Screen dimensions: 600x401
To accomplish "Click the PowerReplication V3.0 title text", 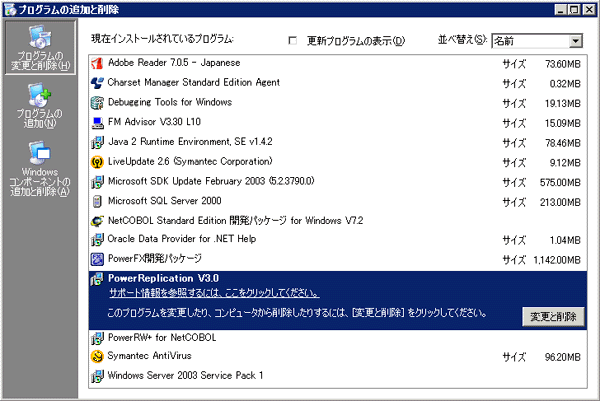I will coord(163,278).
